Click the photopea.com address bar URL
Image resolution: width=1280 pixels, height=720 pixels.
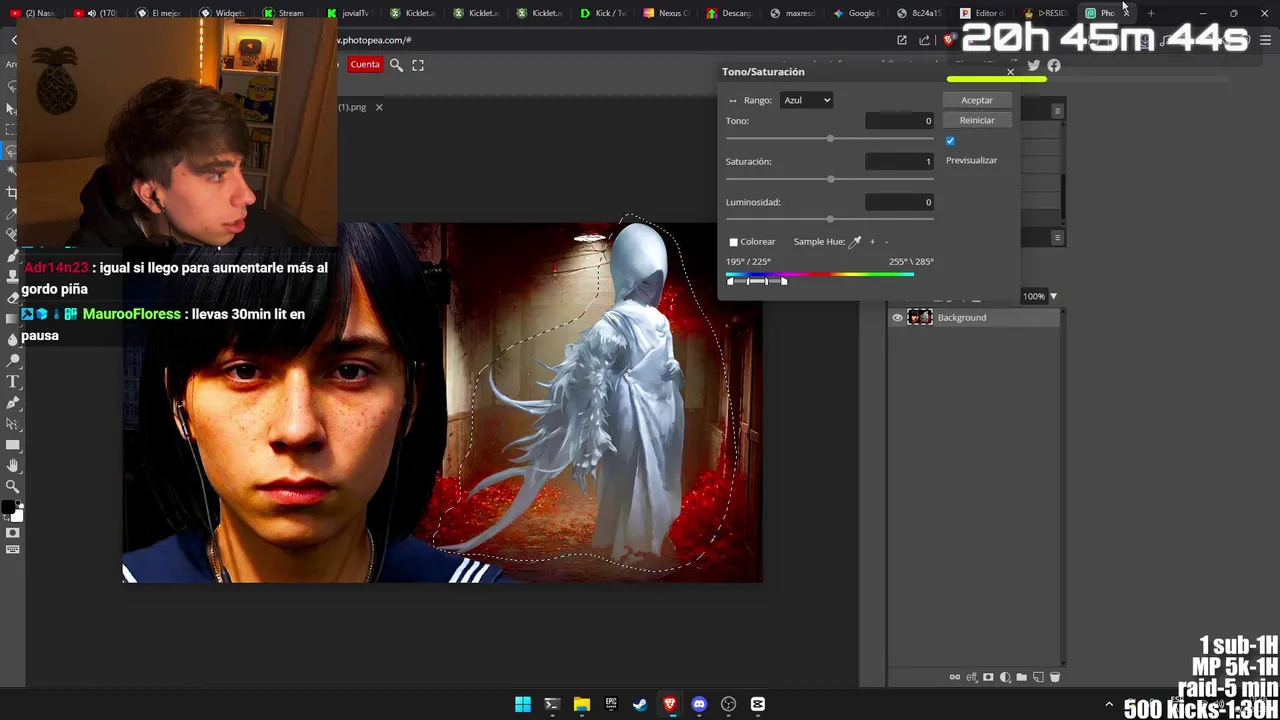pos(375,40)
